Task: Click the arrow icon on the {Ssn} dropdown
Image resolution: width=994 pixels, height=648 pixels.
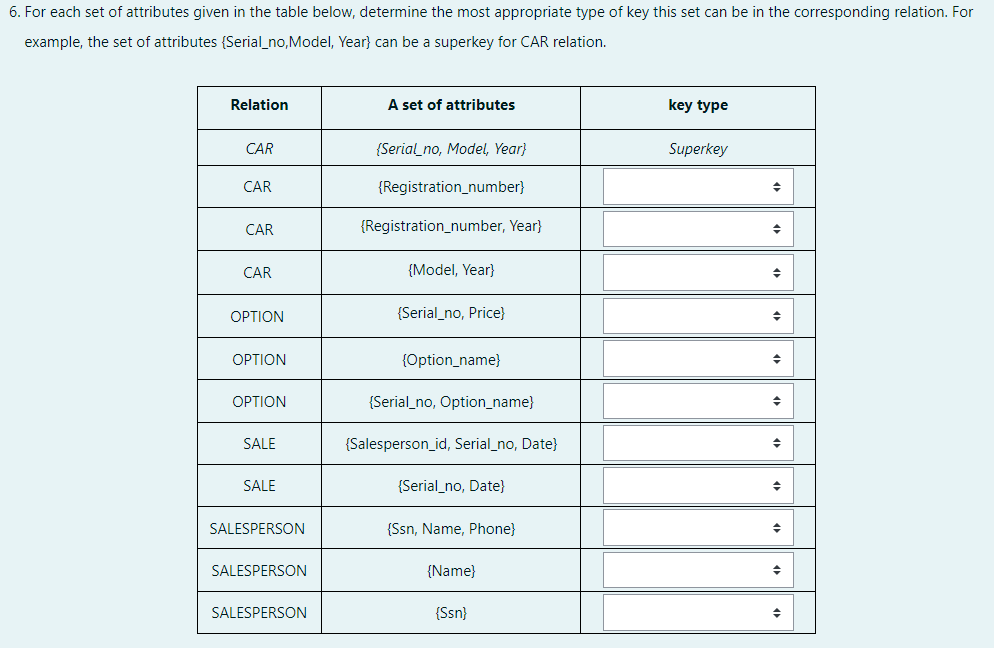Action: point(778,611)
